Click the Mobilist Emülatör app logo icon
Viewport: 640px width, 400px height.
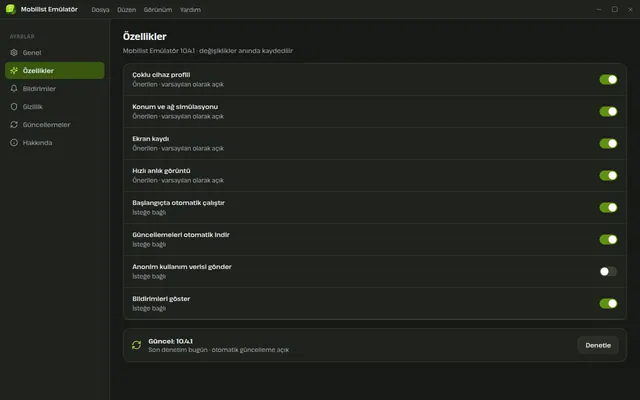point(11,9)
